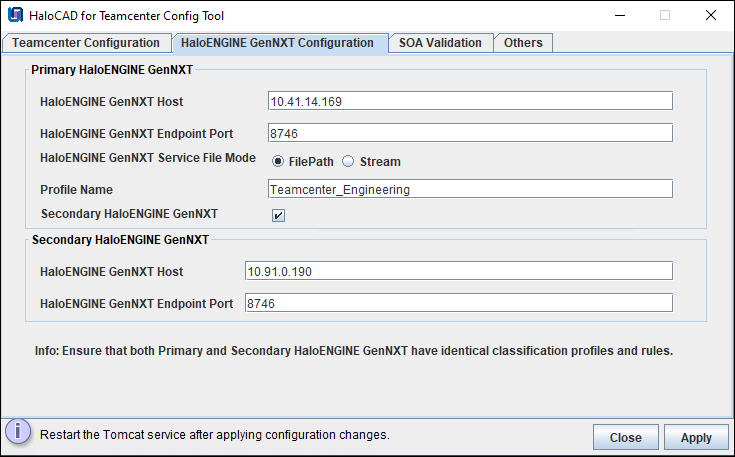Focus the Secondary Endpoint Port field
735x457 pixels.
459,303
